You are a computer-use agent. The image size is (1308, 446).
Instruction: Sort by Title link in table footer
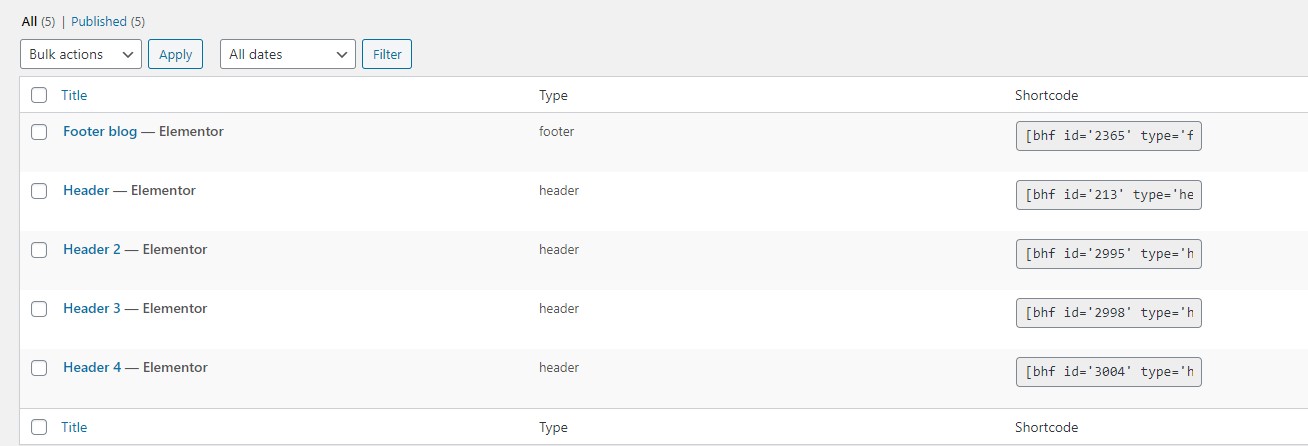(74, 427)
